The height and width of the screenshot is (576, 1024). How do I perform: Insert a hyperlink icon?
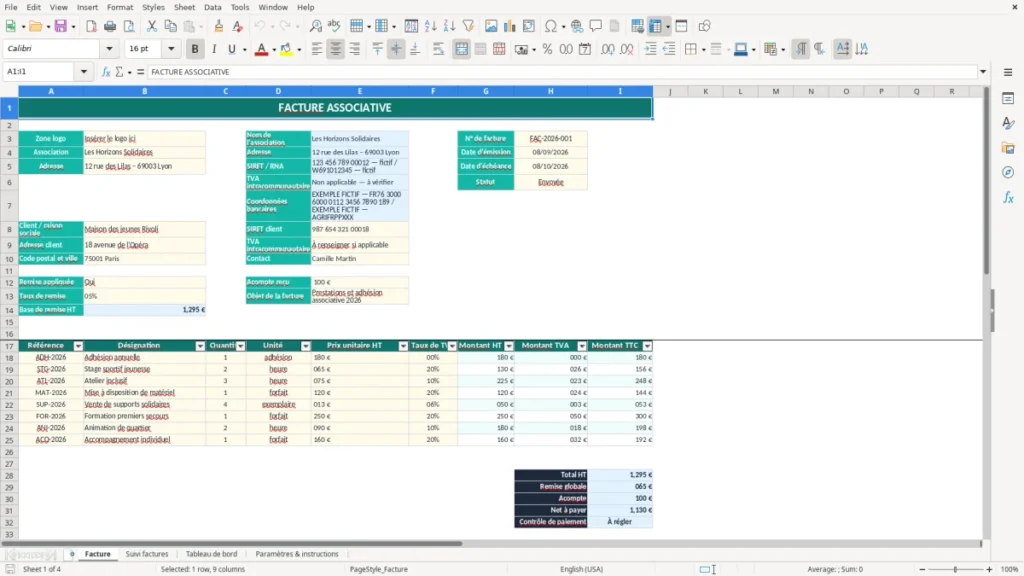pyautogui.click(x=577, y=26)
